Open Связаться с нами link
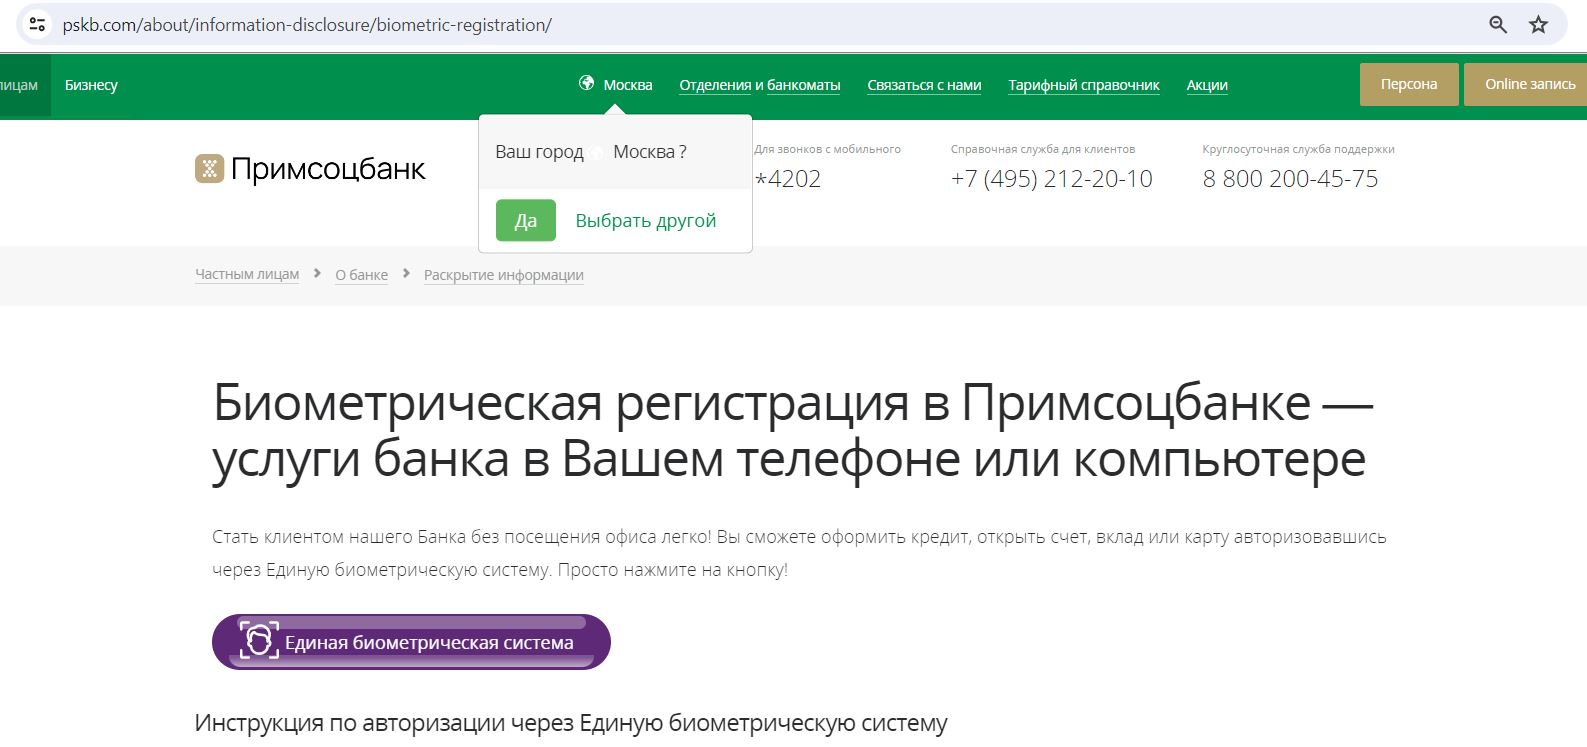Viewport: 1587px width, 747px height. click(x=924, y=85)
